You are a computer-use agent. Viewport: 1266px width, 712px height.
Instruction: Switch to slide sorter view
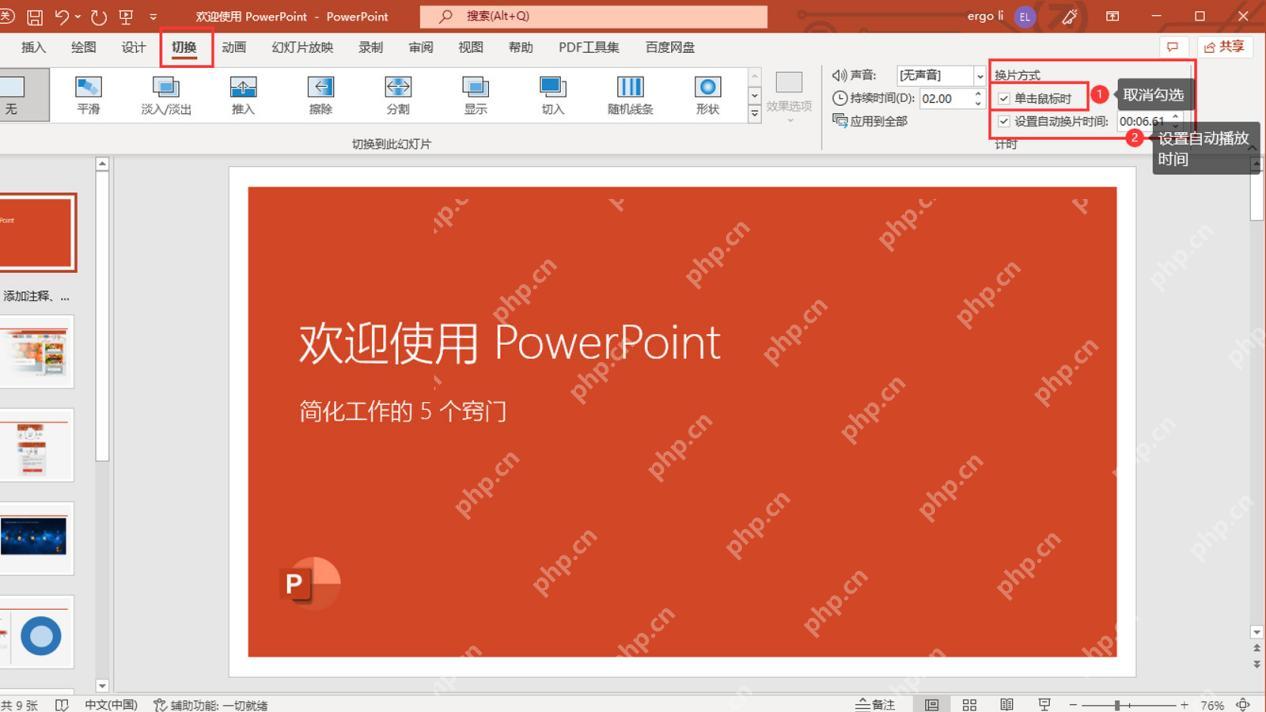click(x=969, y=704)
